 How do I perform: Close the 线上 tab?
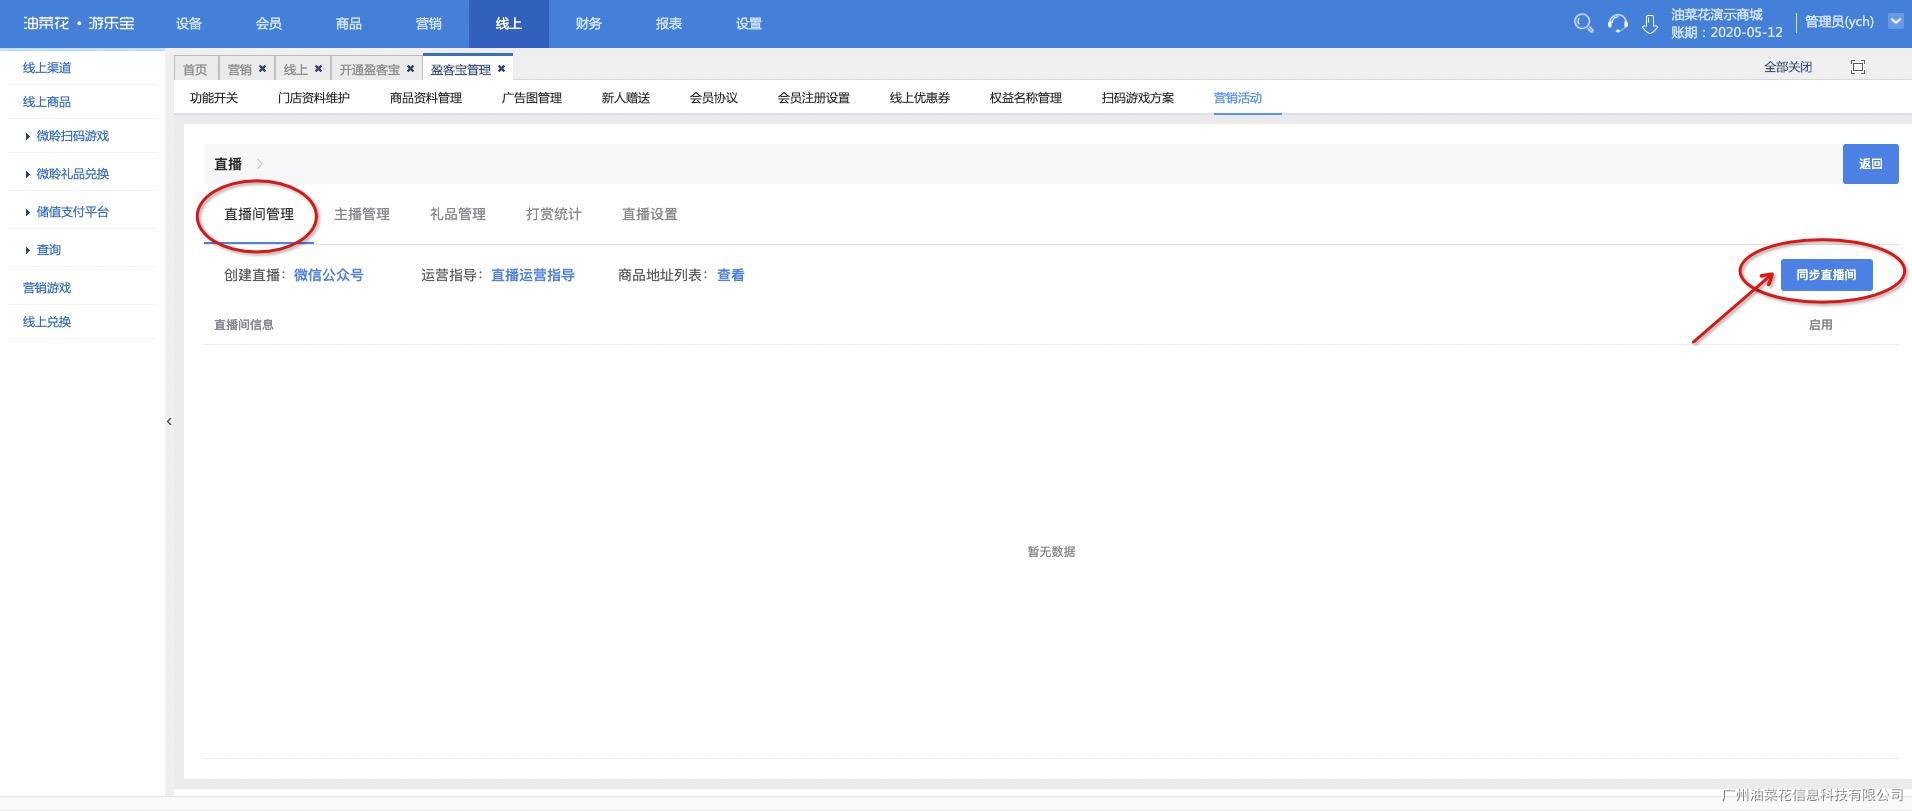pyautogui.click(x=318, y=69)
